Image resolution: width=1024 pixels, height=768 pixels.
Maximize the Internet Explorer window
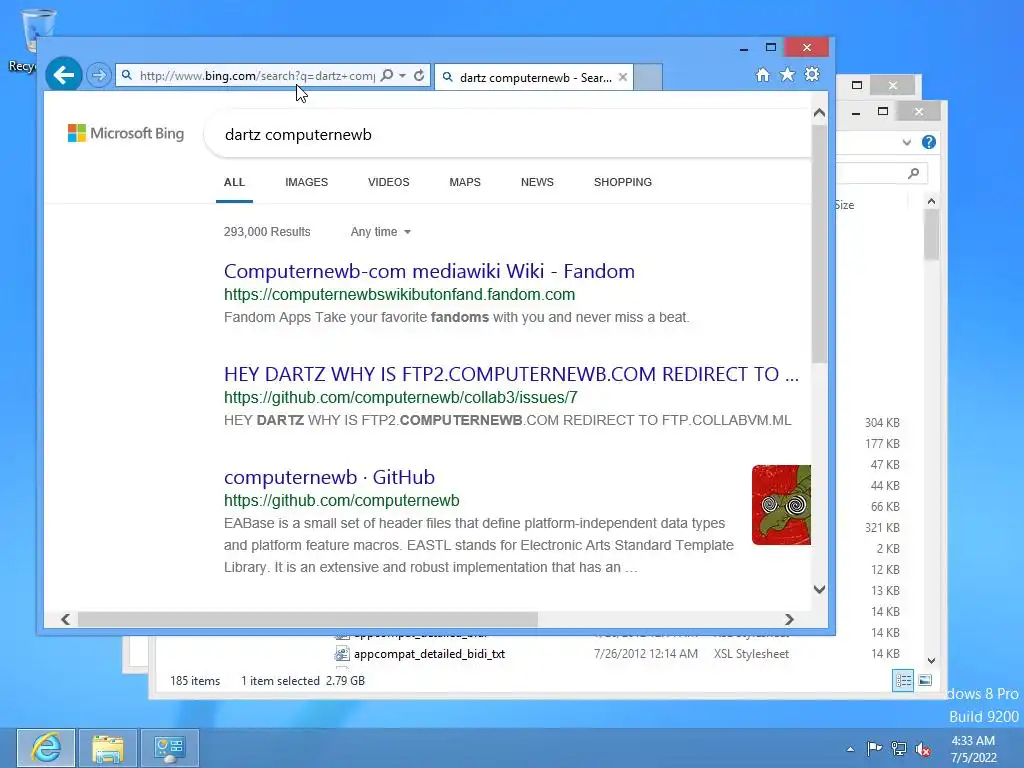click(x=771, y=48)
